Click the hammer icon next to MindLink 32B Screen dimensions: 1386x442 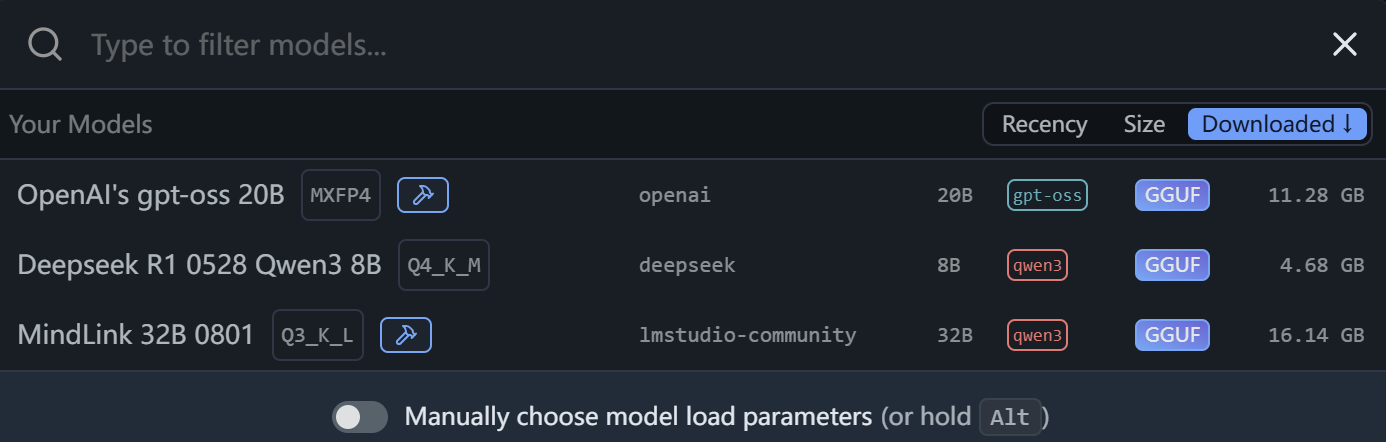(406, 335)
